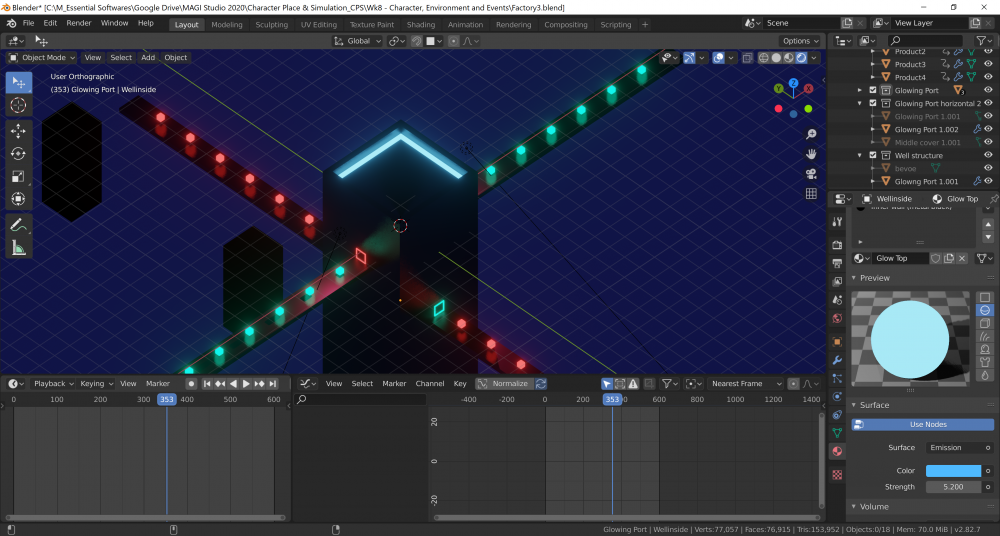
Task: Activate the Select Box tool
Action: point(18,83)
